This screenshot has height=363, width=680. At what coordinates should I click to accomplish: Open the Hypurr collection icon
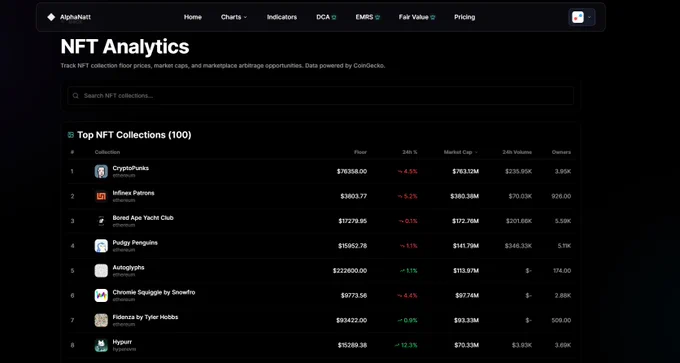(101, 345)
